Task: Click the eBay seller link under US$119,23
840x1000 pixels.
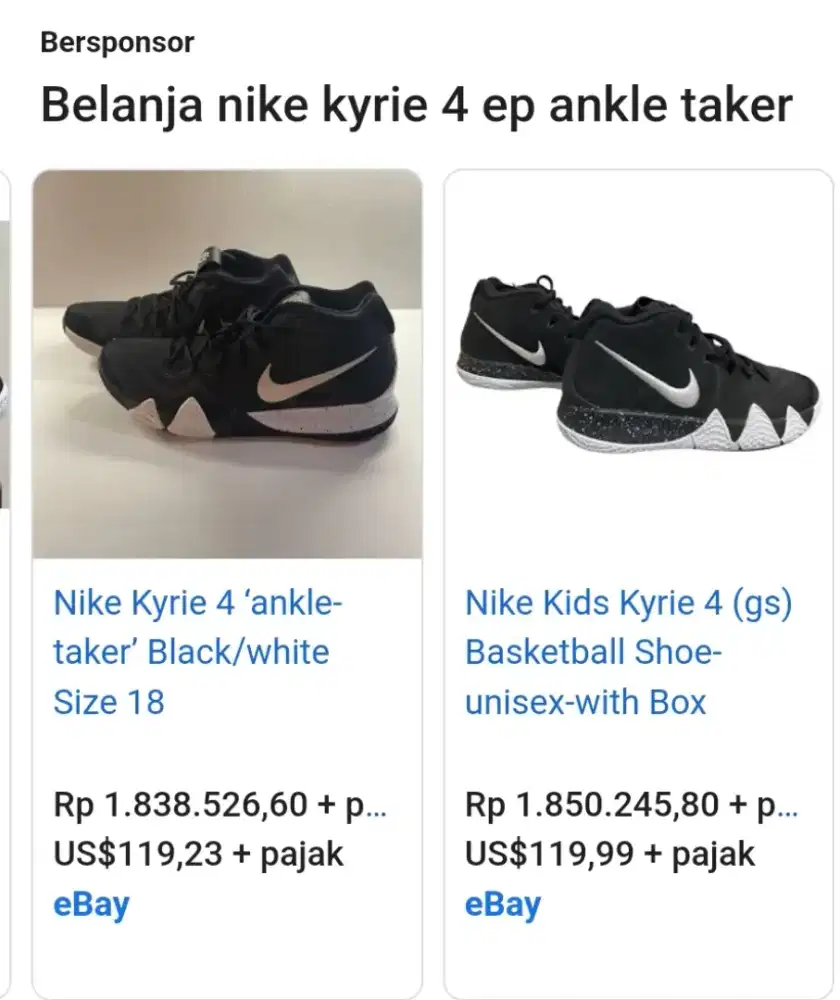Action: 91,905
